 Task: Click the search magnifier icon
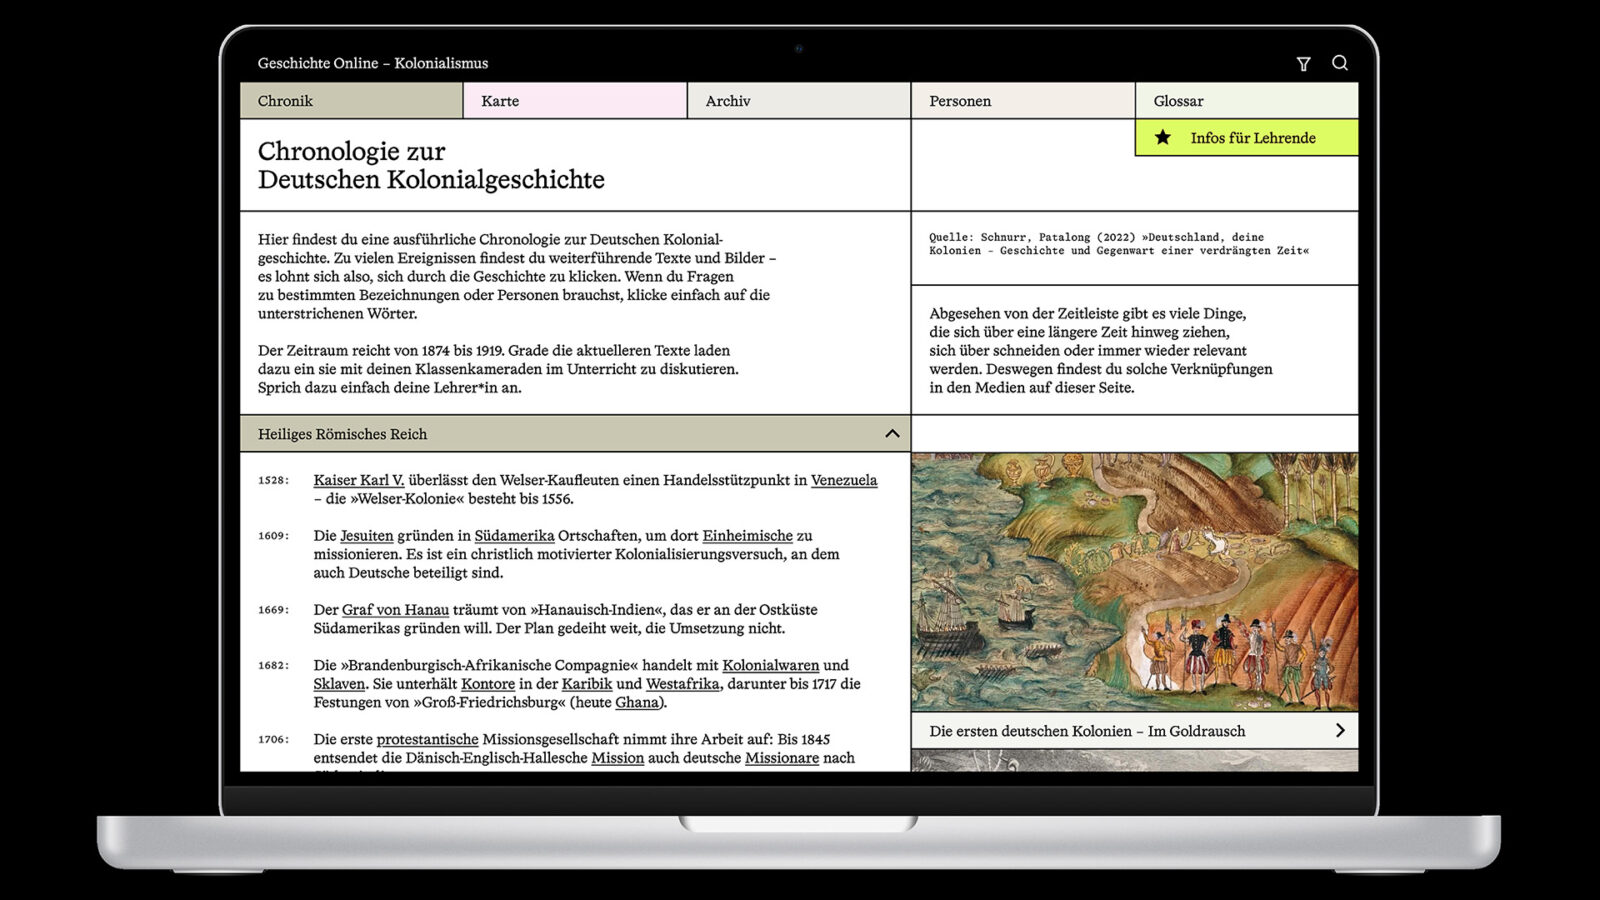[1340, 63]
